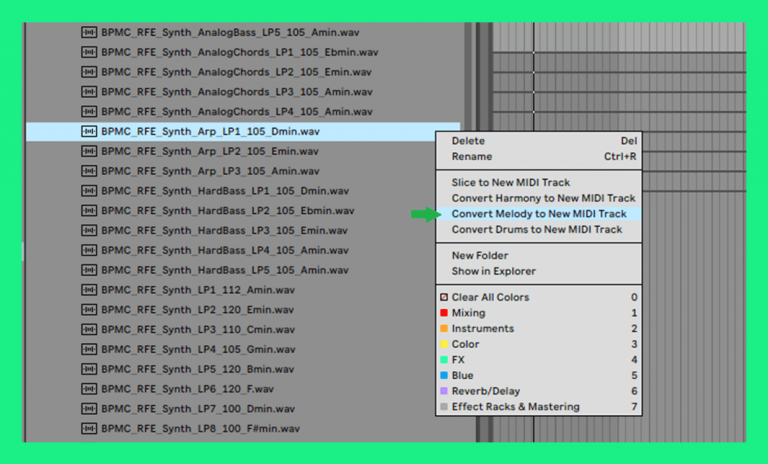This screenshot has height=464, width=768.
Task: Click Show in Explorer option
Action: (x=493, y=271)
